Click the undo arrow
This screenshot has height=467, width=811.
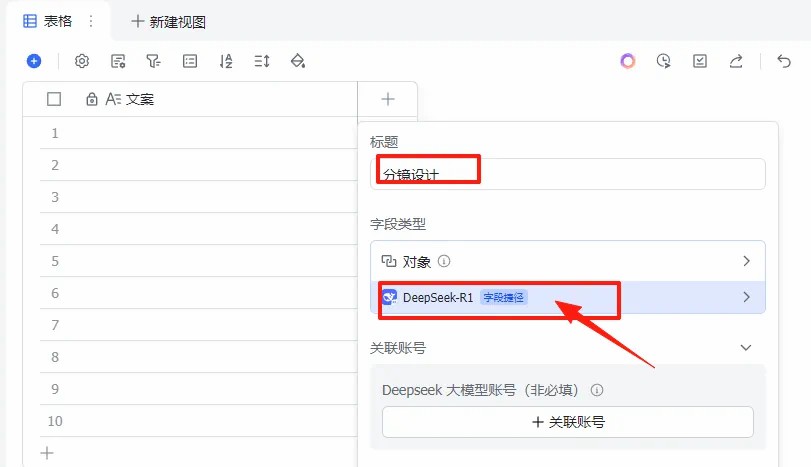[784, 61]
